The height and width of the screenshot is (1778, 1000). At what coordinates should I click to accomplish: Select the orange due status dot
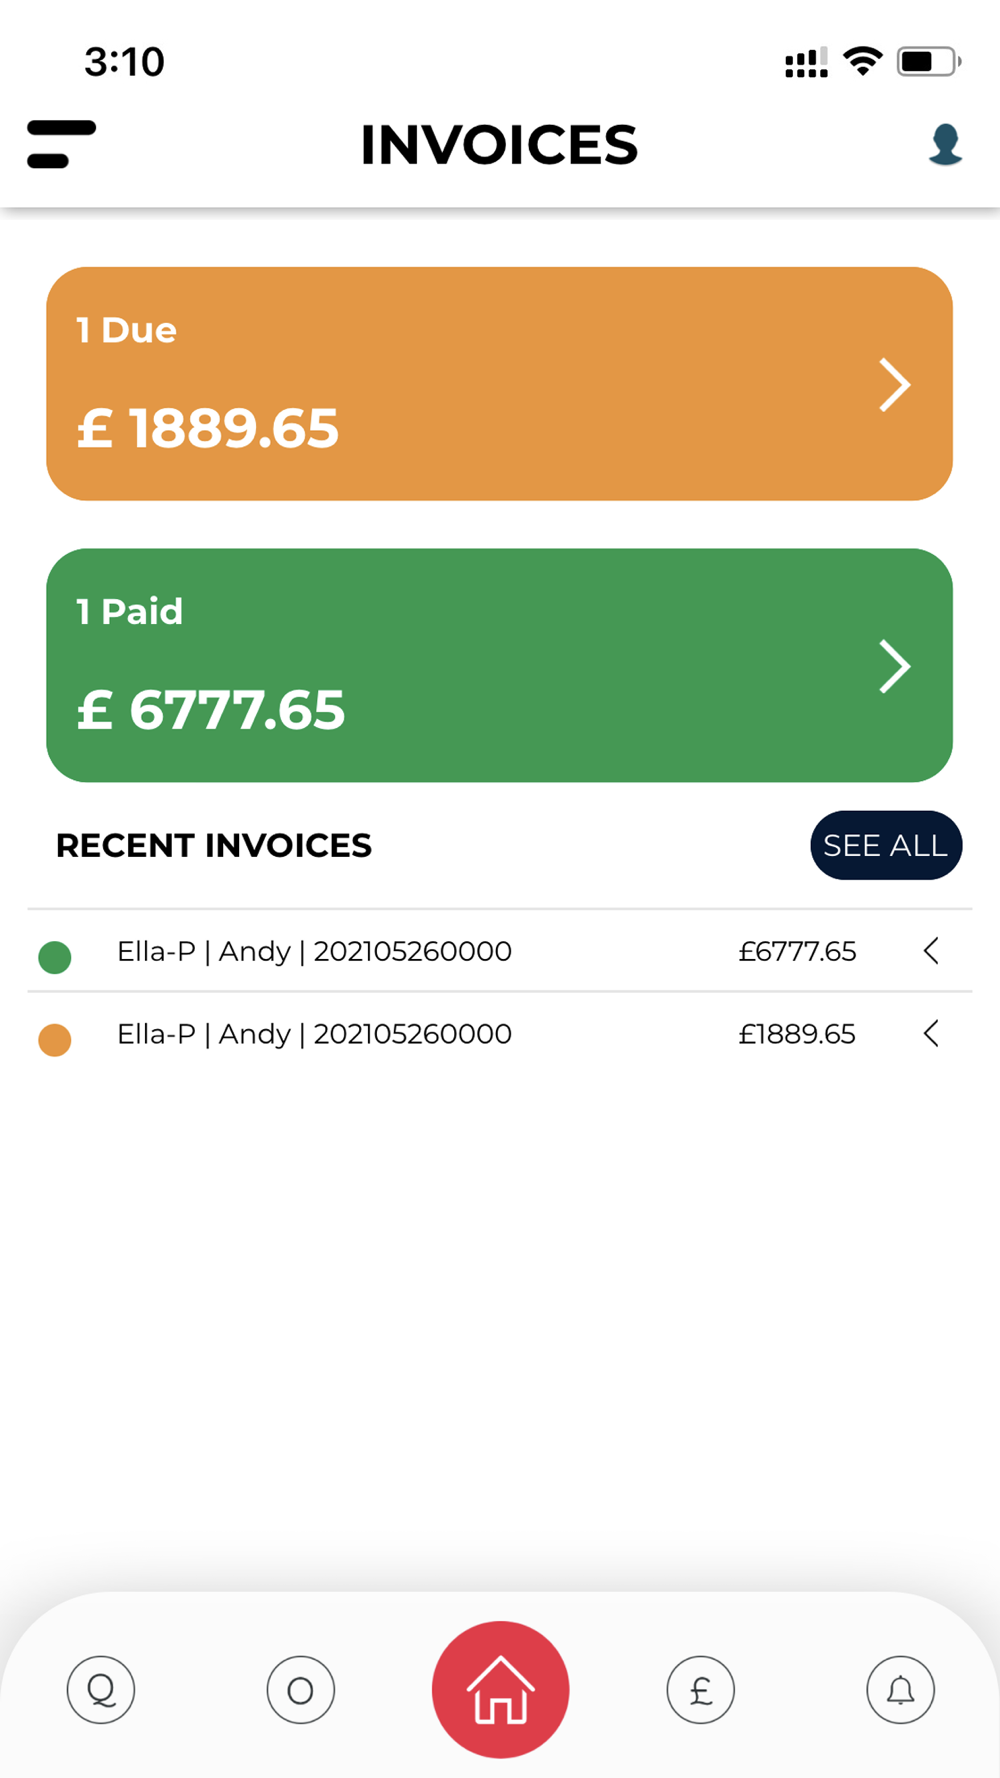tap(55, 1040)
